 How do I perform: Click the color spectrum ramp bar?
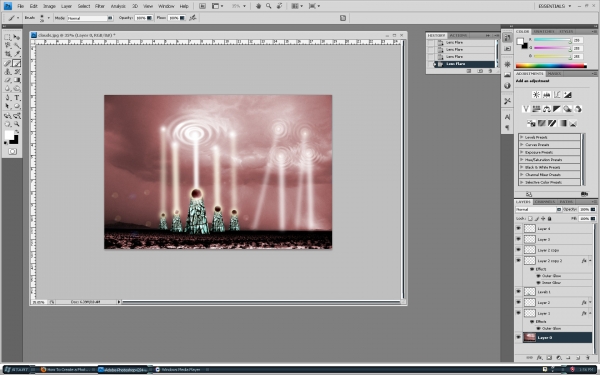[551, 66]
